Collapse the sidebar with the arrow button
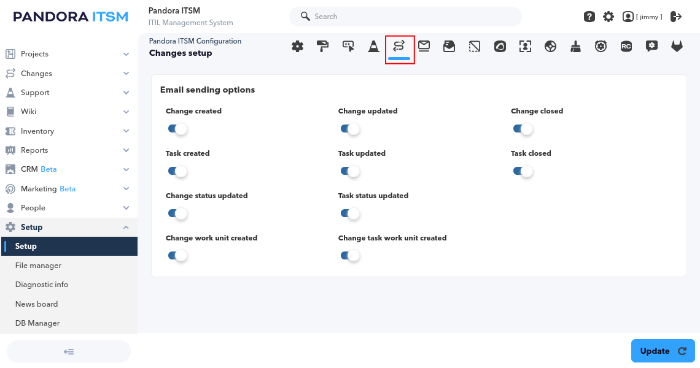The image size is (700, 368). (x=69, y=351)
